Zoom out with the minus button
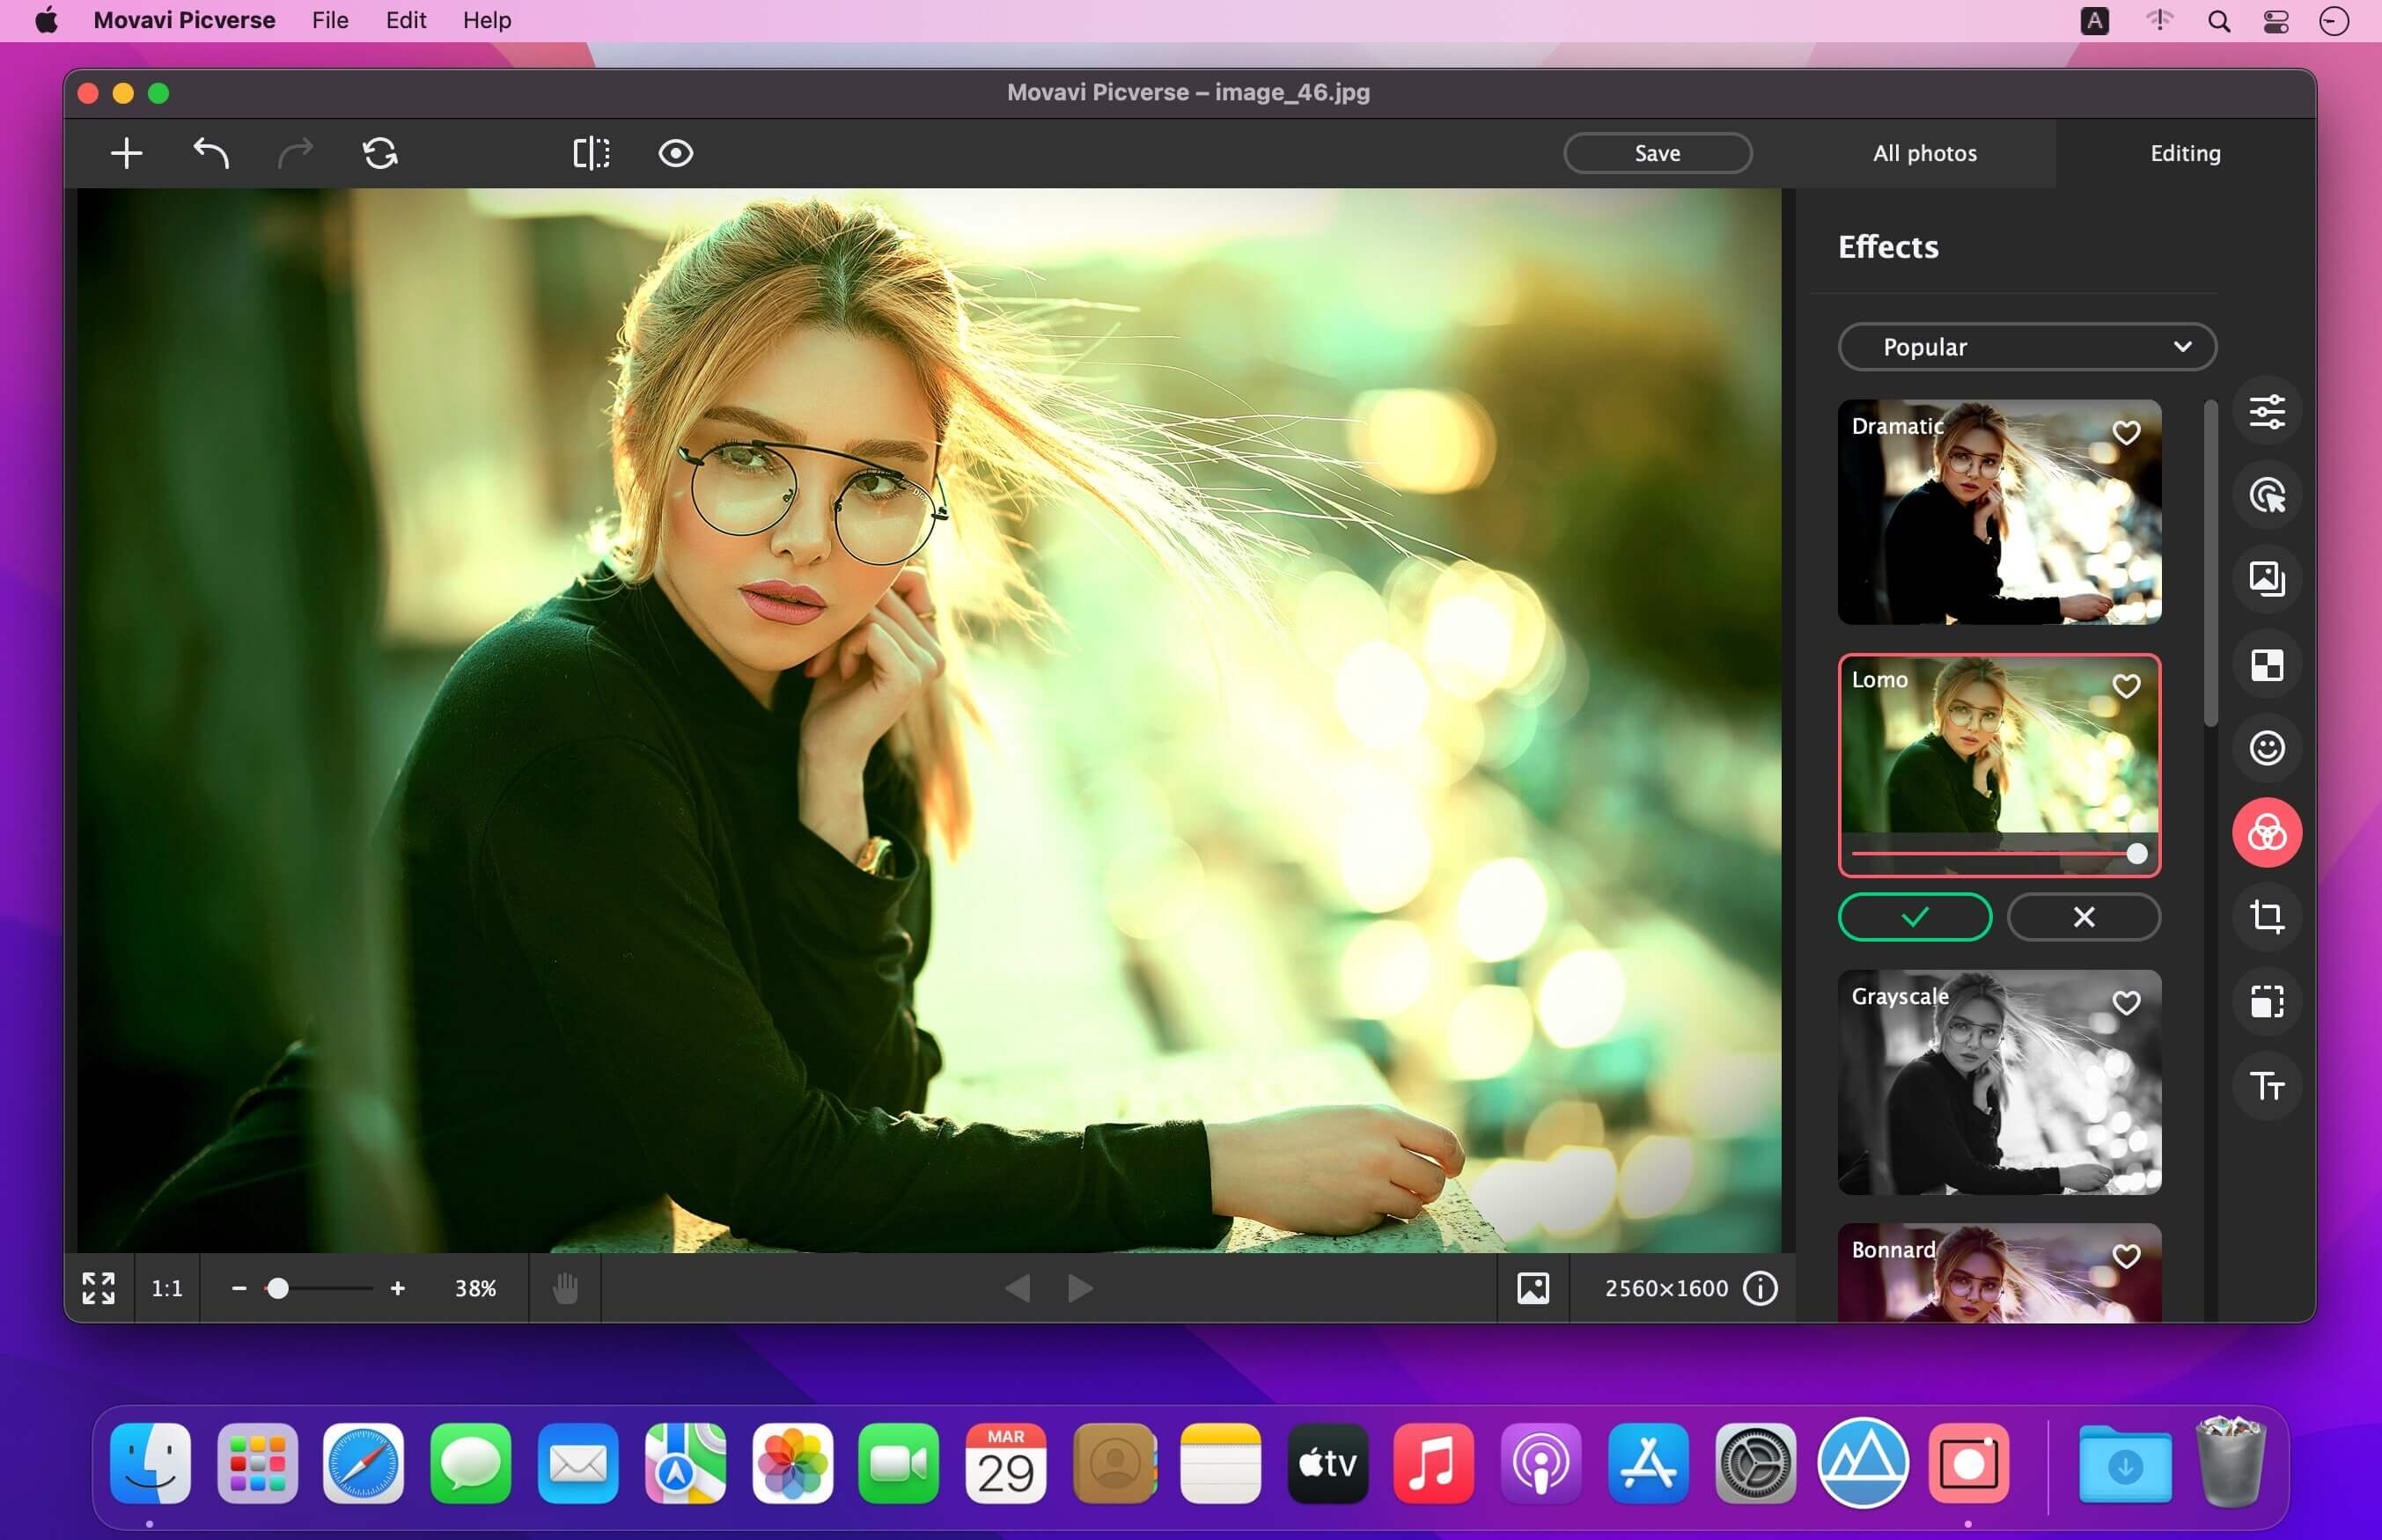The image size is (2382, 1540). 238,1288
